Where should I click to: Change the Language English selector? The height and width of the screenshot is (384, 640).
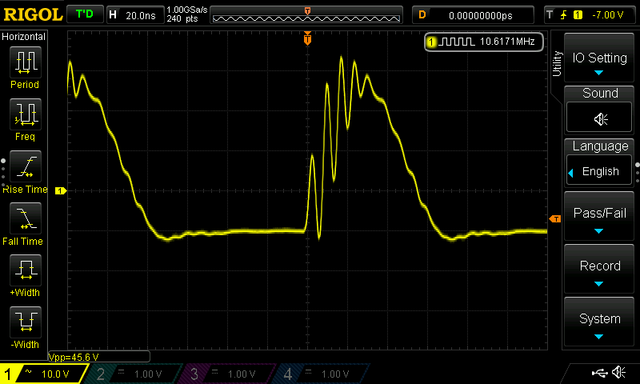coord(599,171)
